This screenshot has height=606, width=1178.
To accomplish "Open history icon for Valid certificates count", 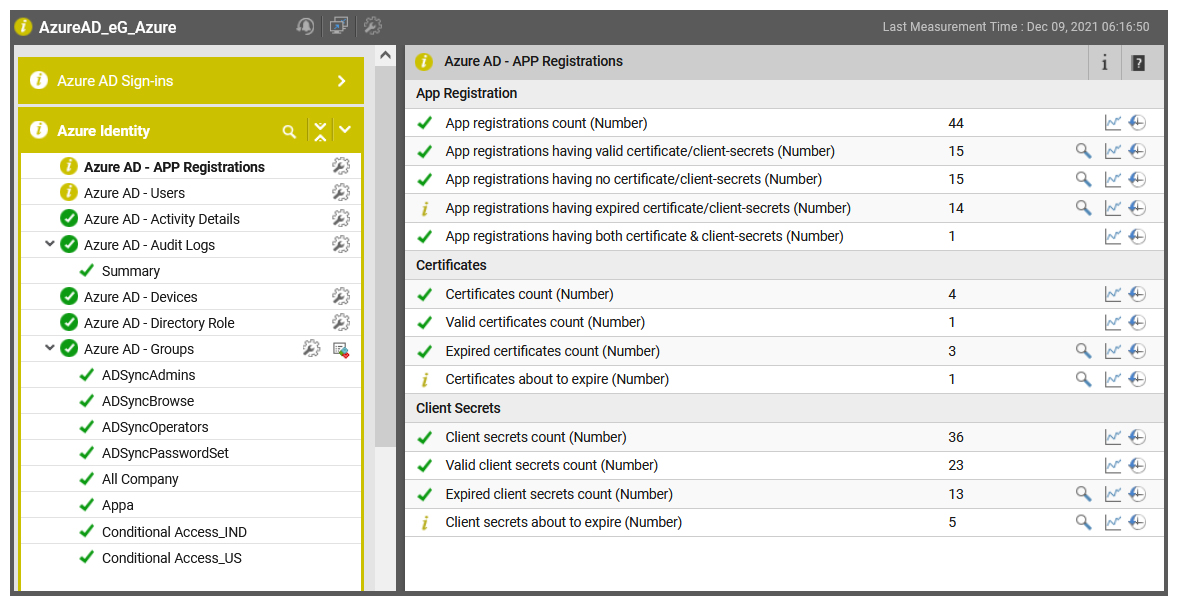I will point(1137,322).
